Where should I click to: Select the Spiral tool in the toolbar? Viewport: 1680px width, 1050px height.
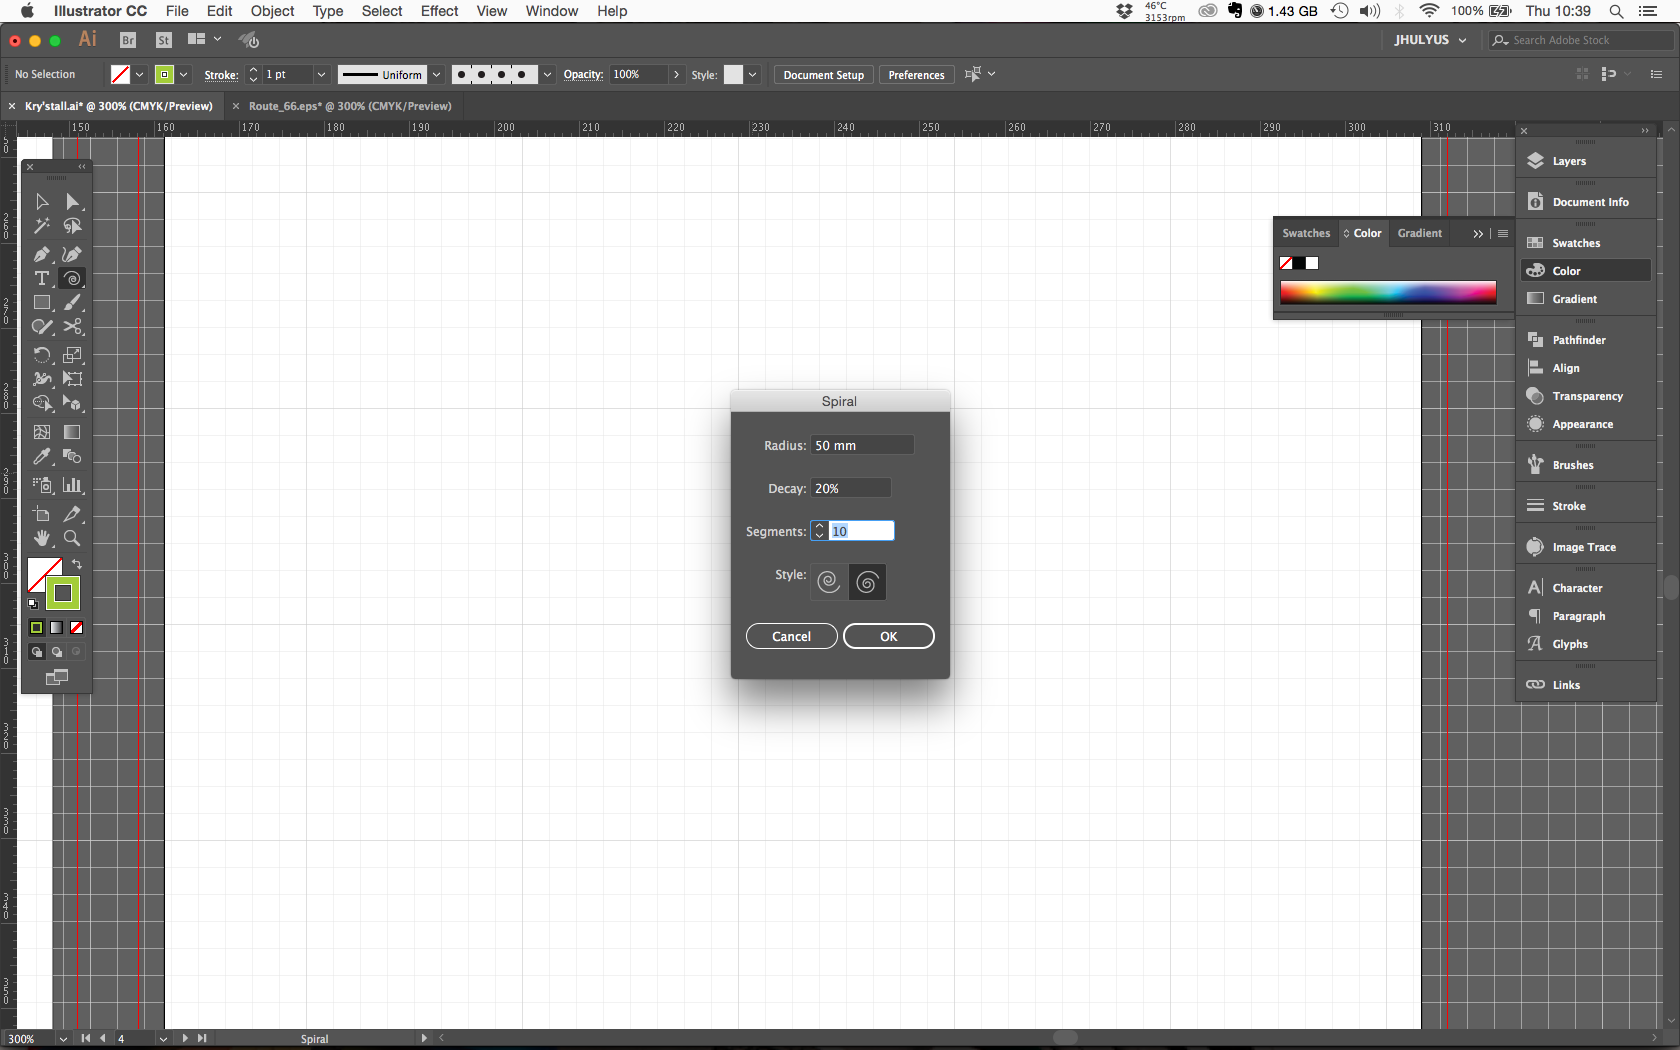[x=72, y=279]
